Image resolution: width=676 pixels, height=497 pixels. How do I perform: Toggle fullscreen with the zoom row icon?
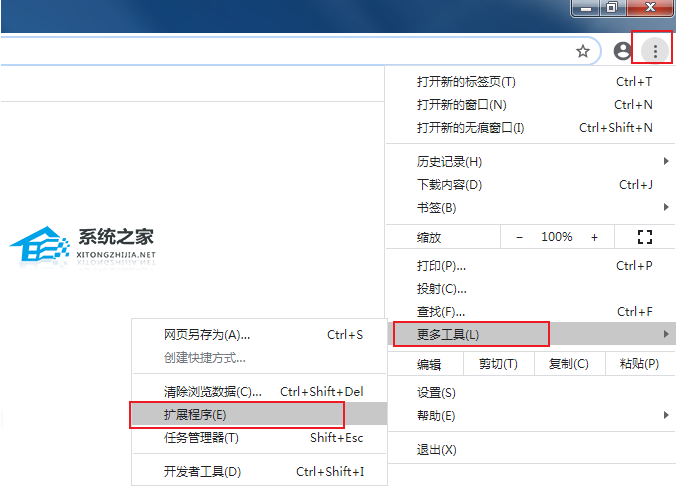(x=645, y=237)
